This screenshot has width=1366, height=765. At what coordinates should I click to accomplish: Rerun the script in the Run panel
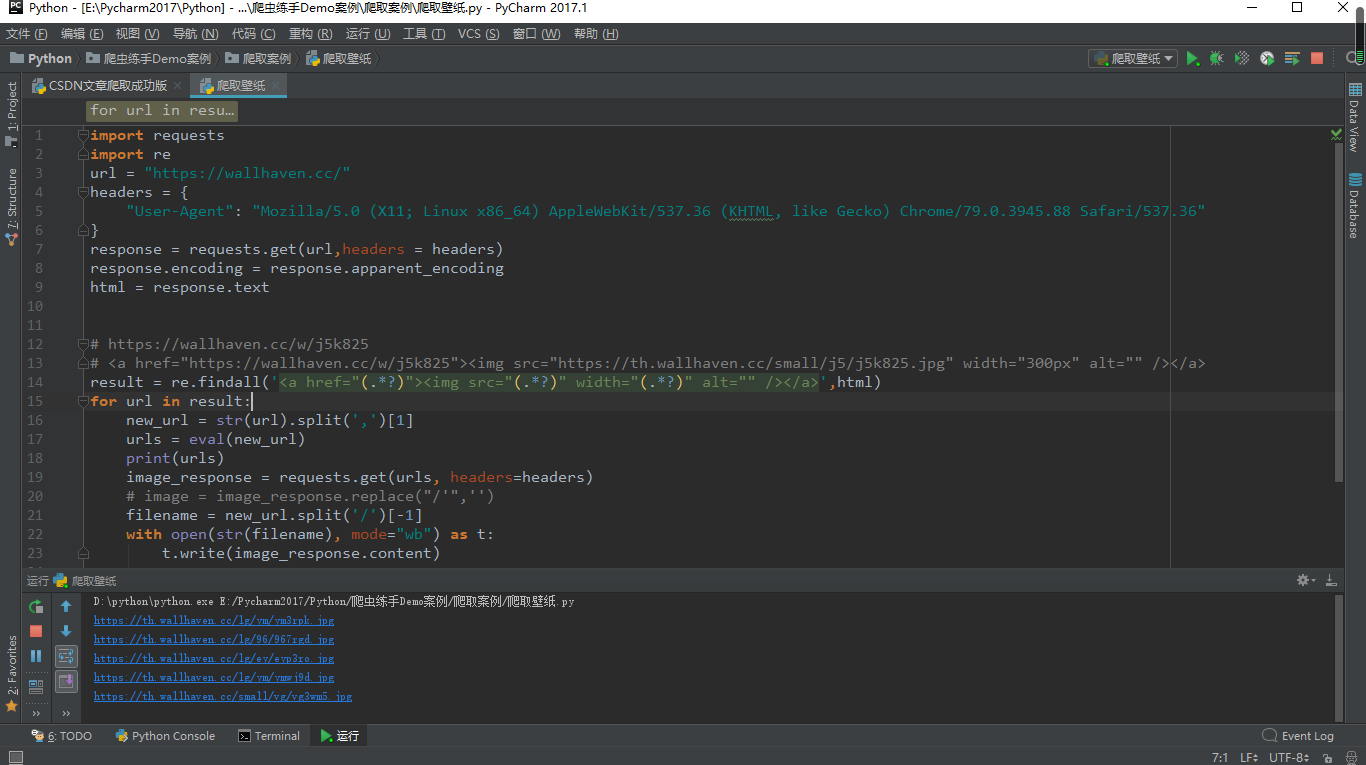click(x=36, y=606)
